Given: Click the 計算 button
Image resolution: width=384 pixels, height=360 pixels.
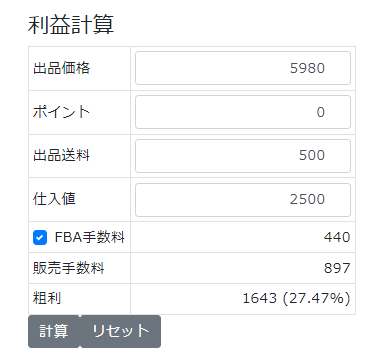Looking at the screenshot, I should tap(54, 331).
